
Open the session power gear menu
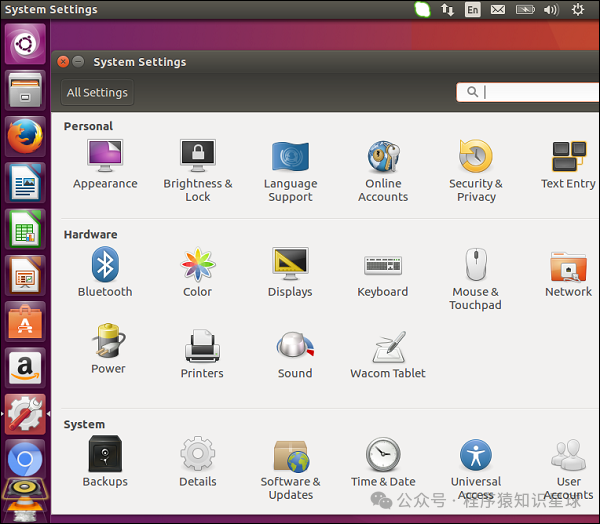(x=578, y=9)
